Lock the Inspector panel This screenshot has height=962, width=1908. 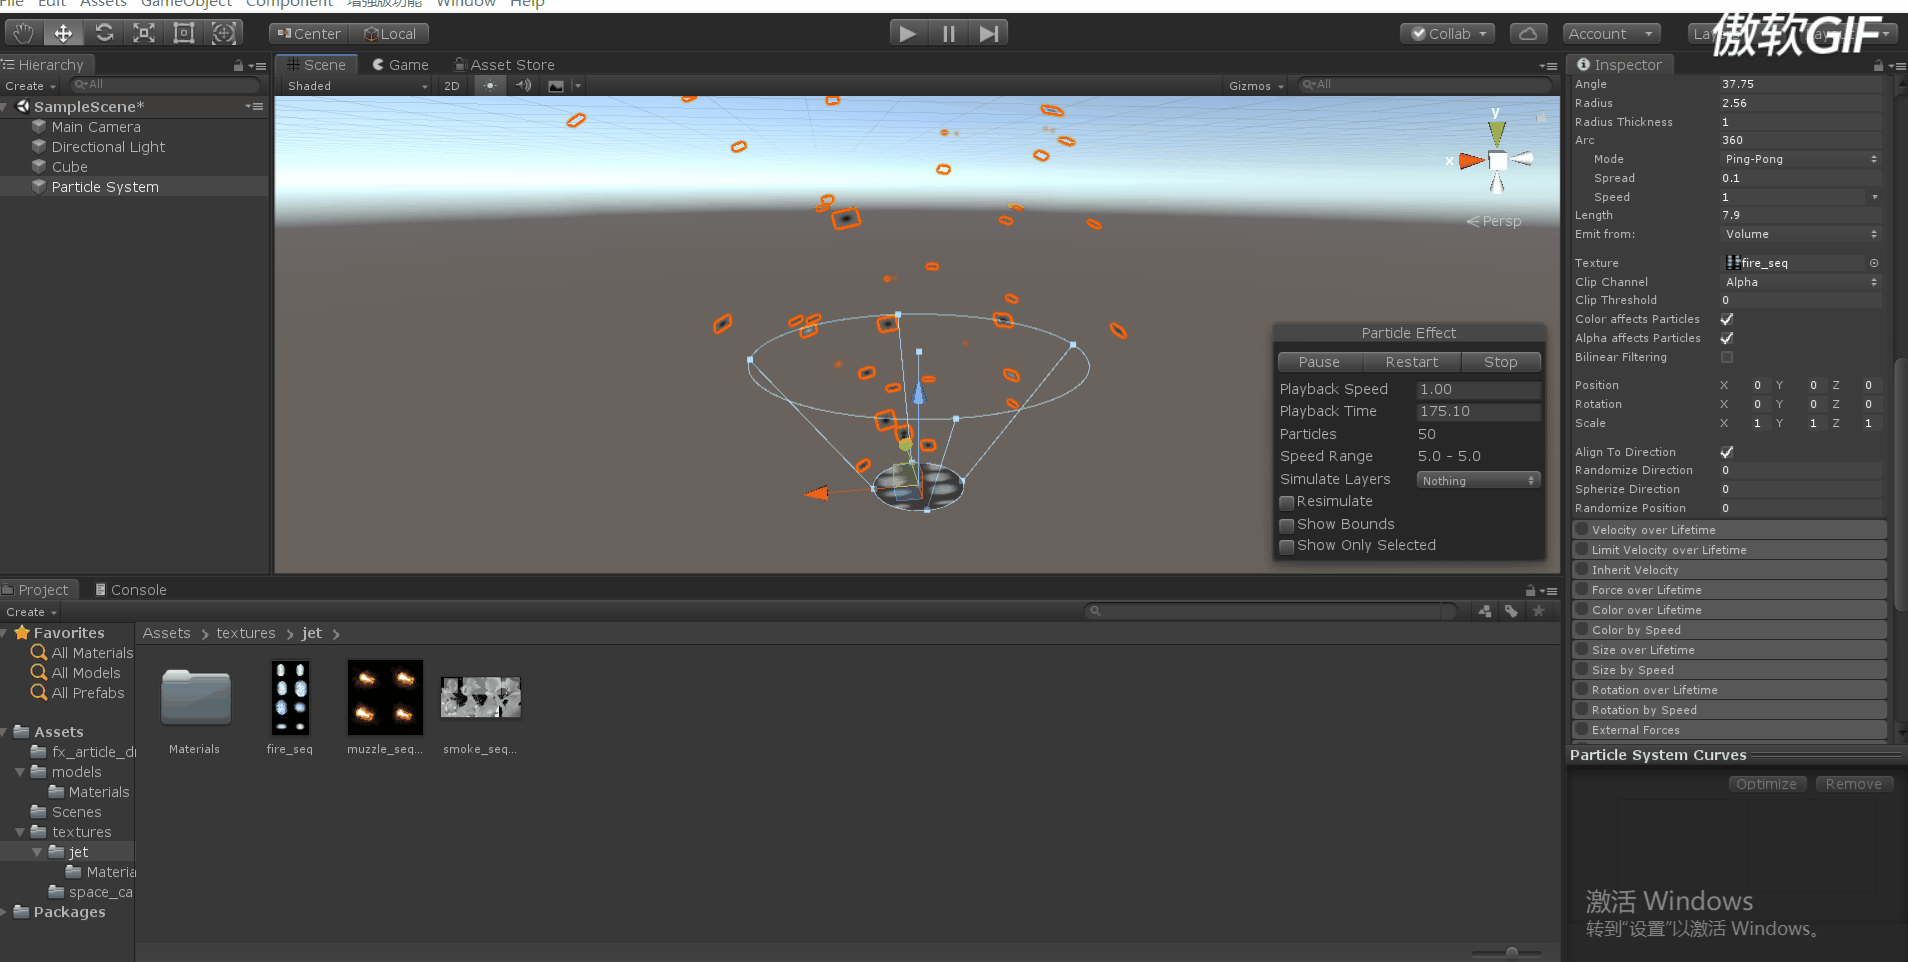[x=1878, y=65]
